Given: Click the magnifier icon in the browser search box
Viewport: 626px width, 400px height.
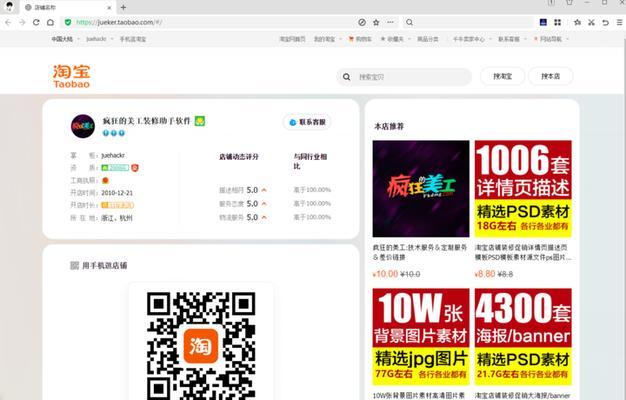Looking at the screenshot, I should click(409, 22).
